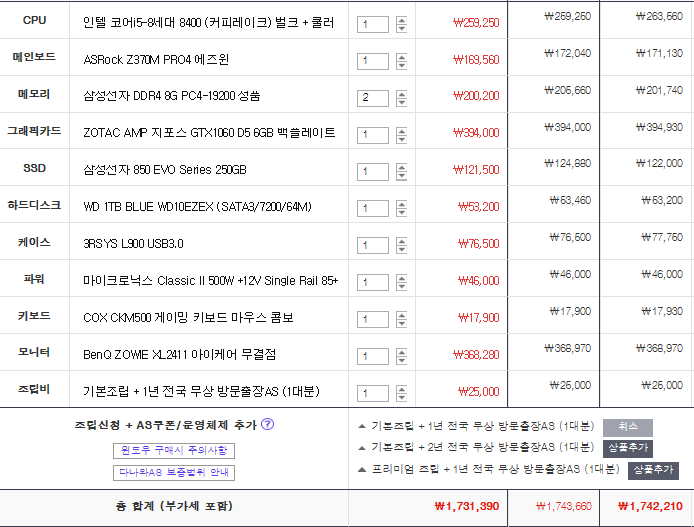The height and width of the screenshot is (527, 694).
Task: Click the 메인보드 quantity input field
Action: coord(373,62)
